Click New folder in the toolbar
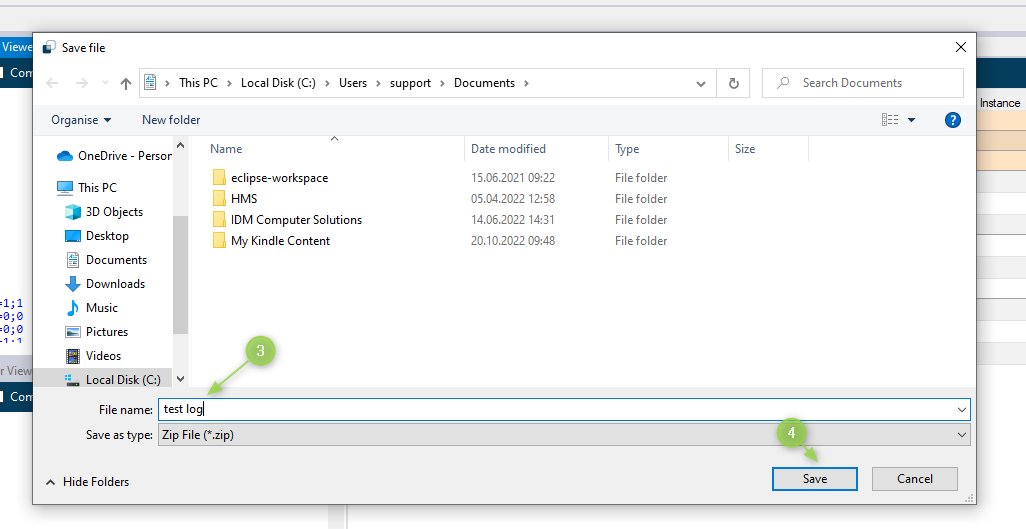This screenshot has height=529, width=1026. (x=171, y=120)
